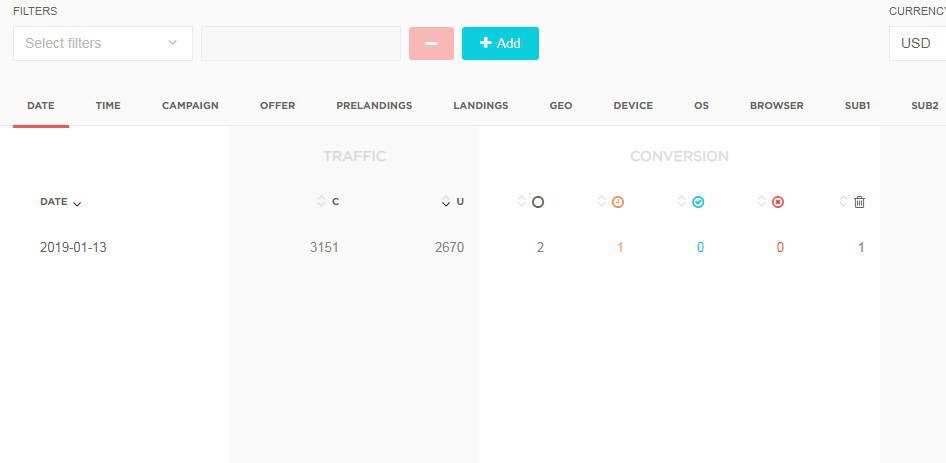Click the date cell 2019-01-13
946x463 pixels.
(x=73, y=247)
